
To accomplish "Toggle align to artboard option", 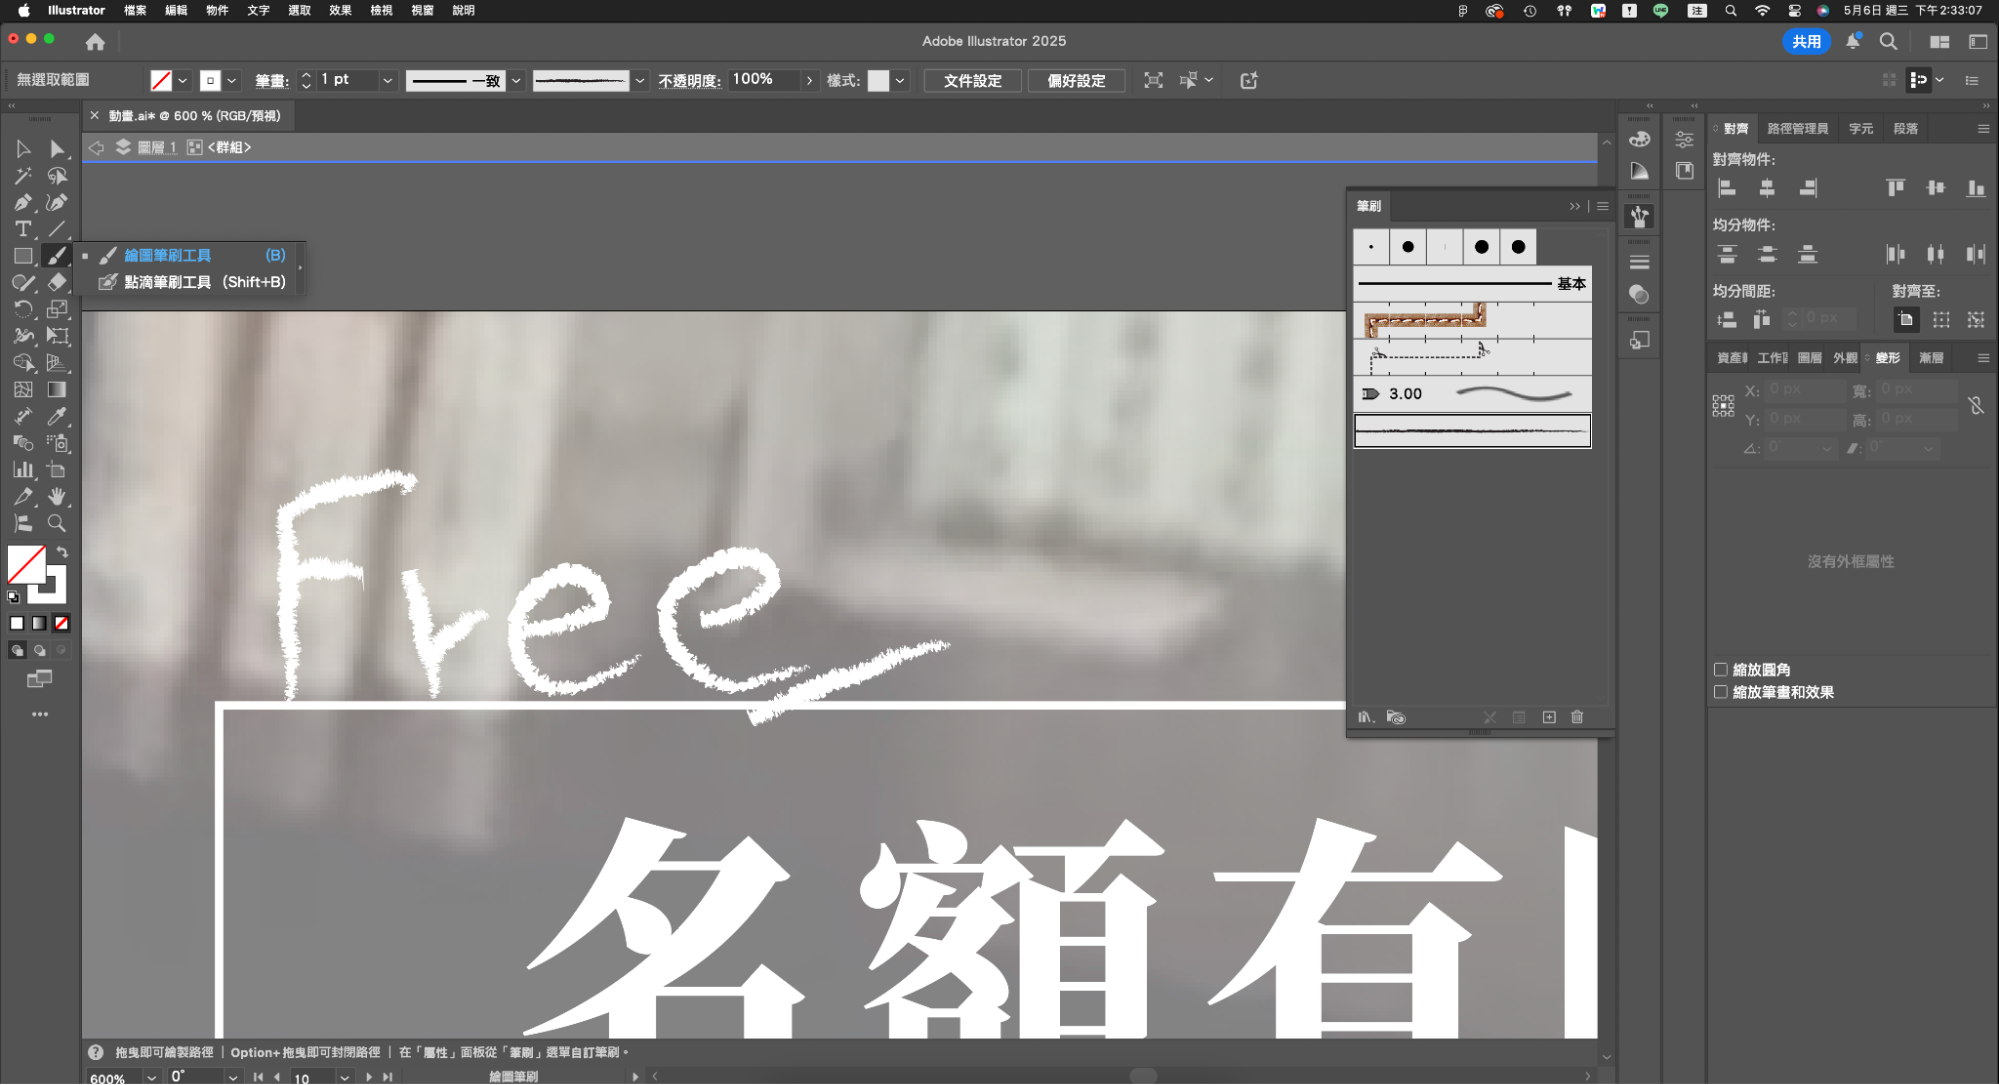I will click(1906, 320).
